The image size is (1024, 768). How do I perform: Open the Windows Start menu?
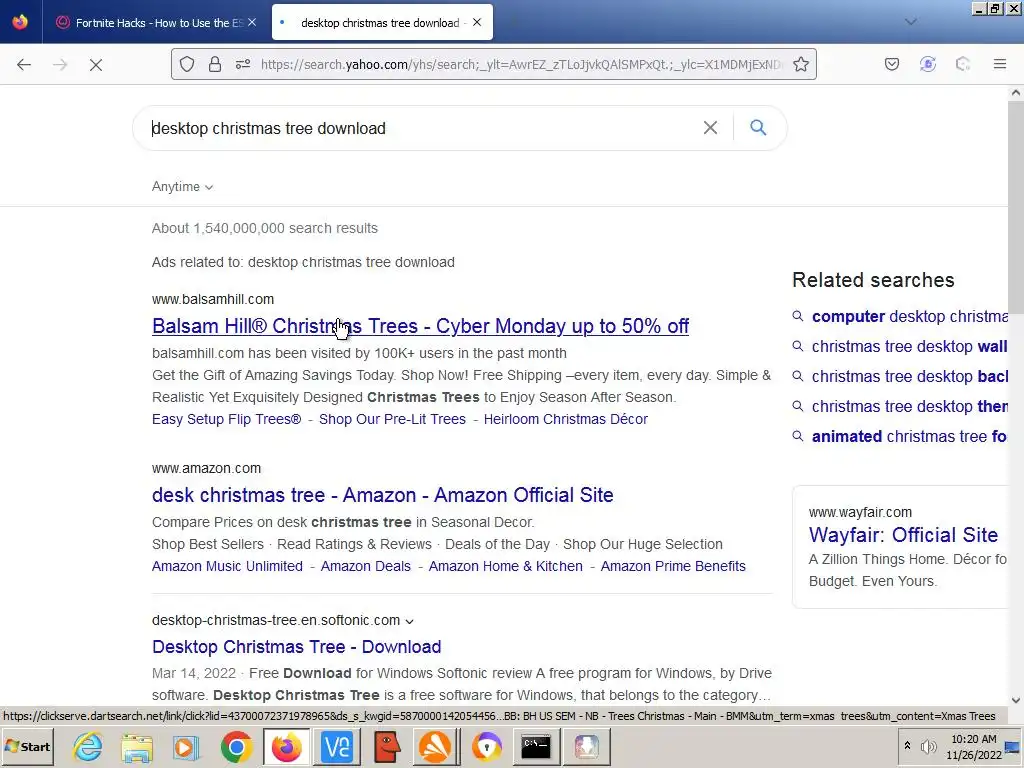tap(27, 746)
